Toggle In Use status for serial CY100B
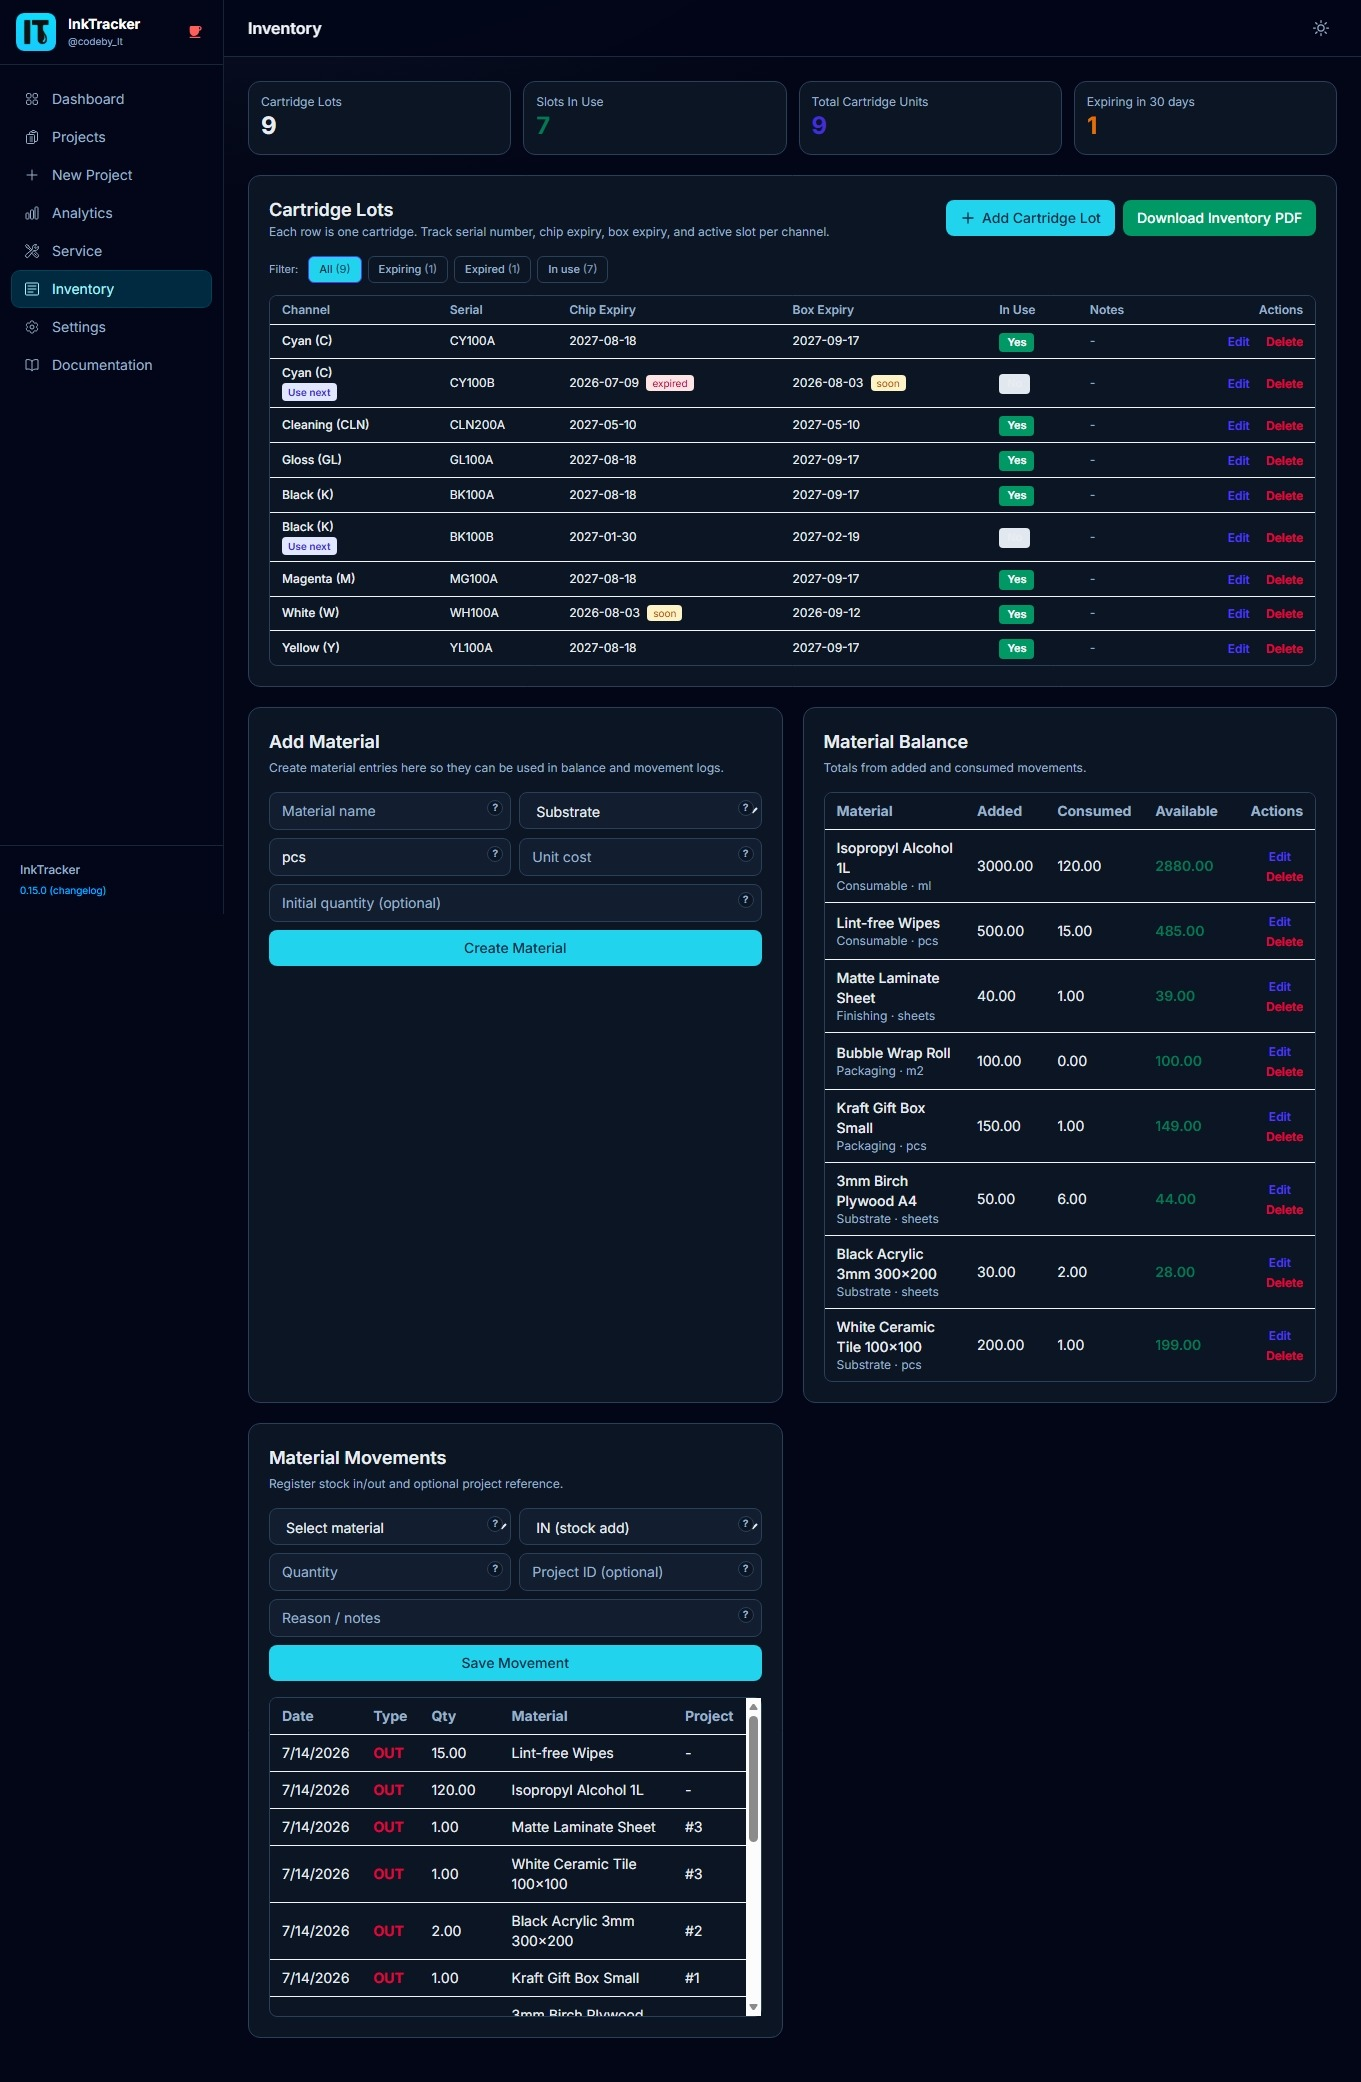This screenshot has height=2082, width=1361. pyautogui.click(x=1014, y=384)
